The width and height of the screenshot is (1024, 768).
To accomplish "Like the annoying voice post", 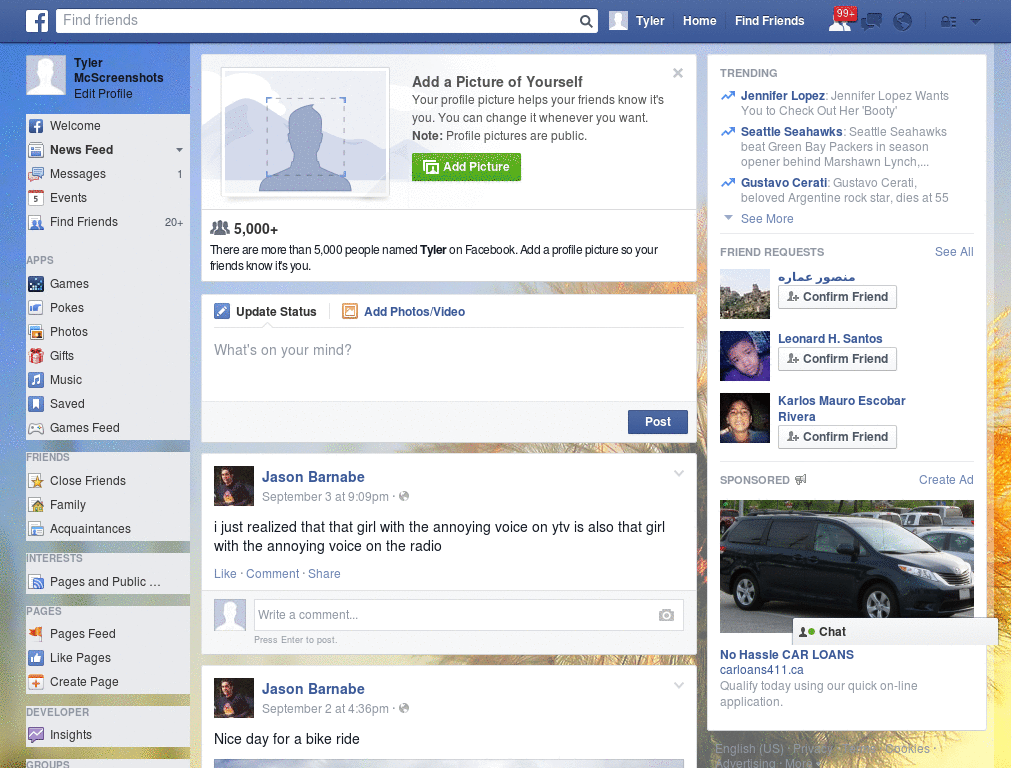I will [225, 574].
